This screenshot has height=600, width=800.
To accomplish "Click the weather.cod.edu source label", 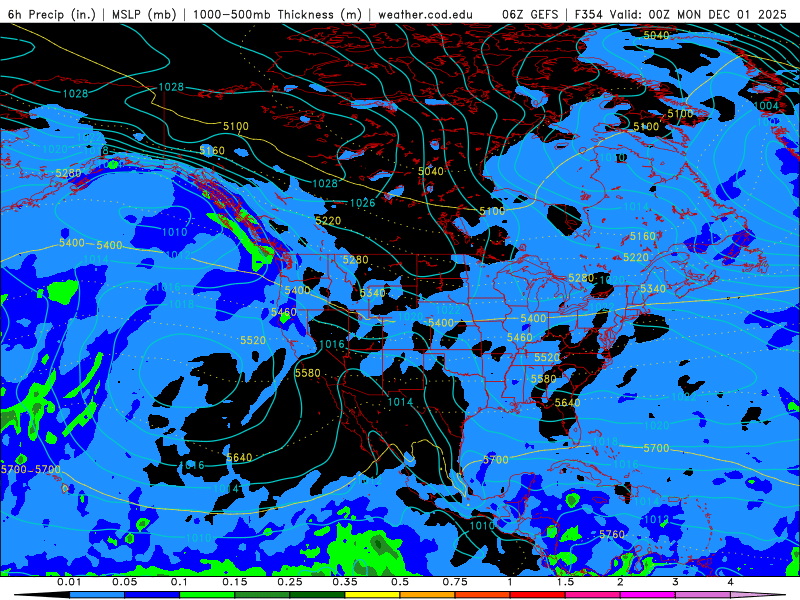I will (426, 14).
